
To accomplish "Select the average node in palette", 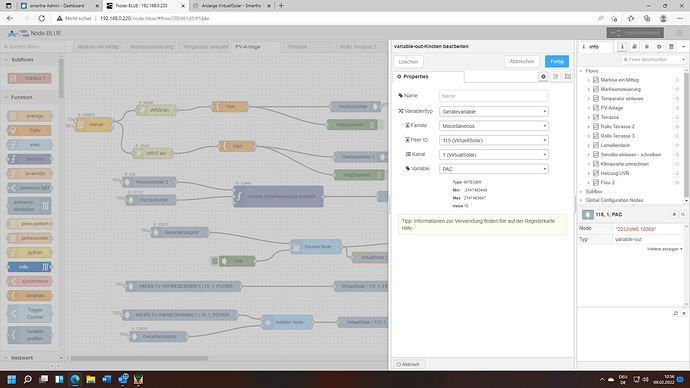I will 29,116.
